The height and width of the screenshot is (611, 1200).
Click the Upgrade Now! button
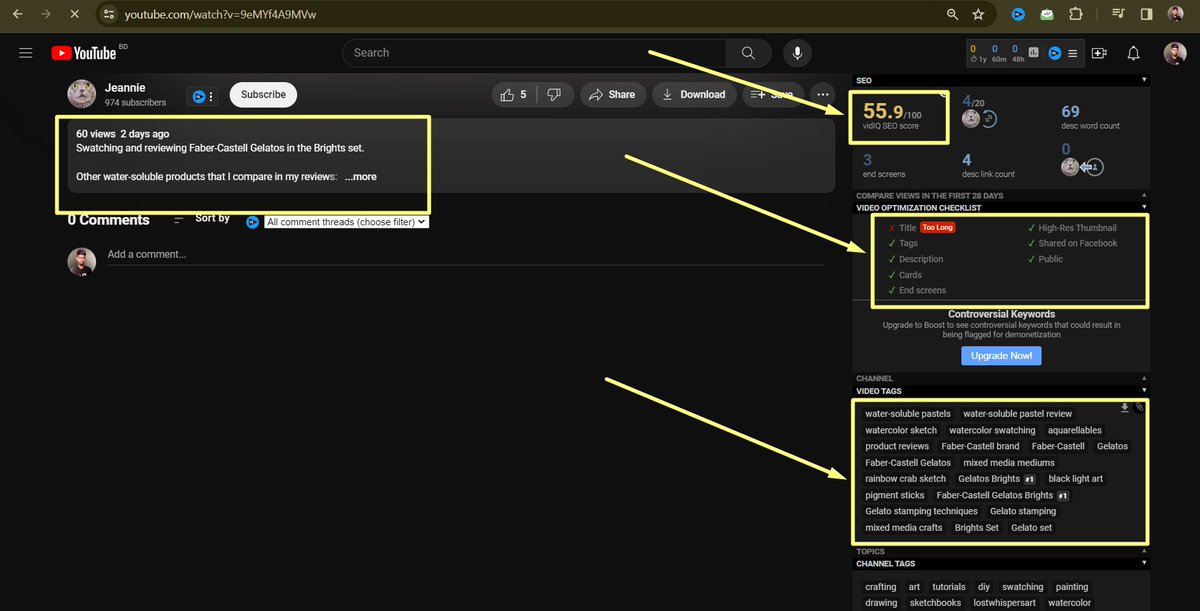pyautogui.click(x=1000, y=355)
